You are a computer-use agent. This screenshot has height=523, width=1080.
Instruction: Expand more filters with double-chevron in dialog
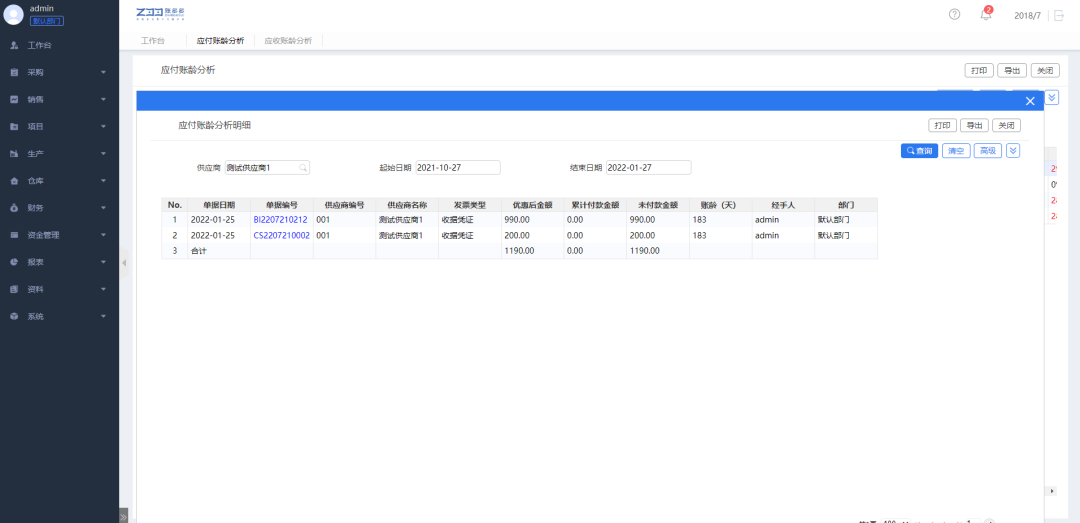(1013, 150)
